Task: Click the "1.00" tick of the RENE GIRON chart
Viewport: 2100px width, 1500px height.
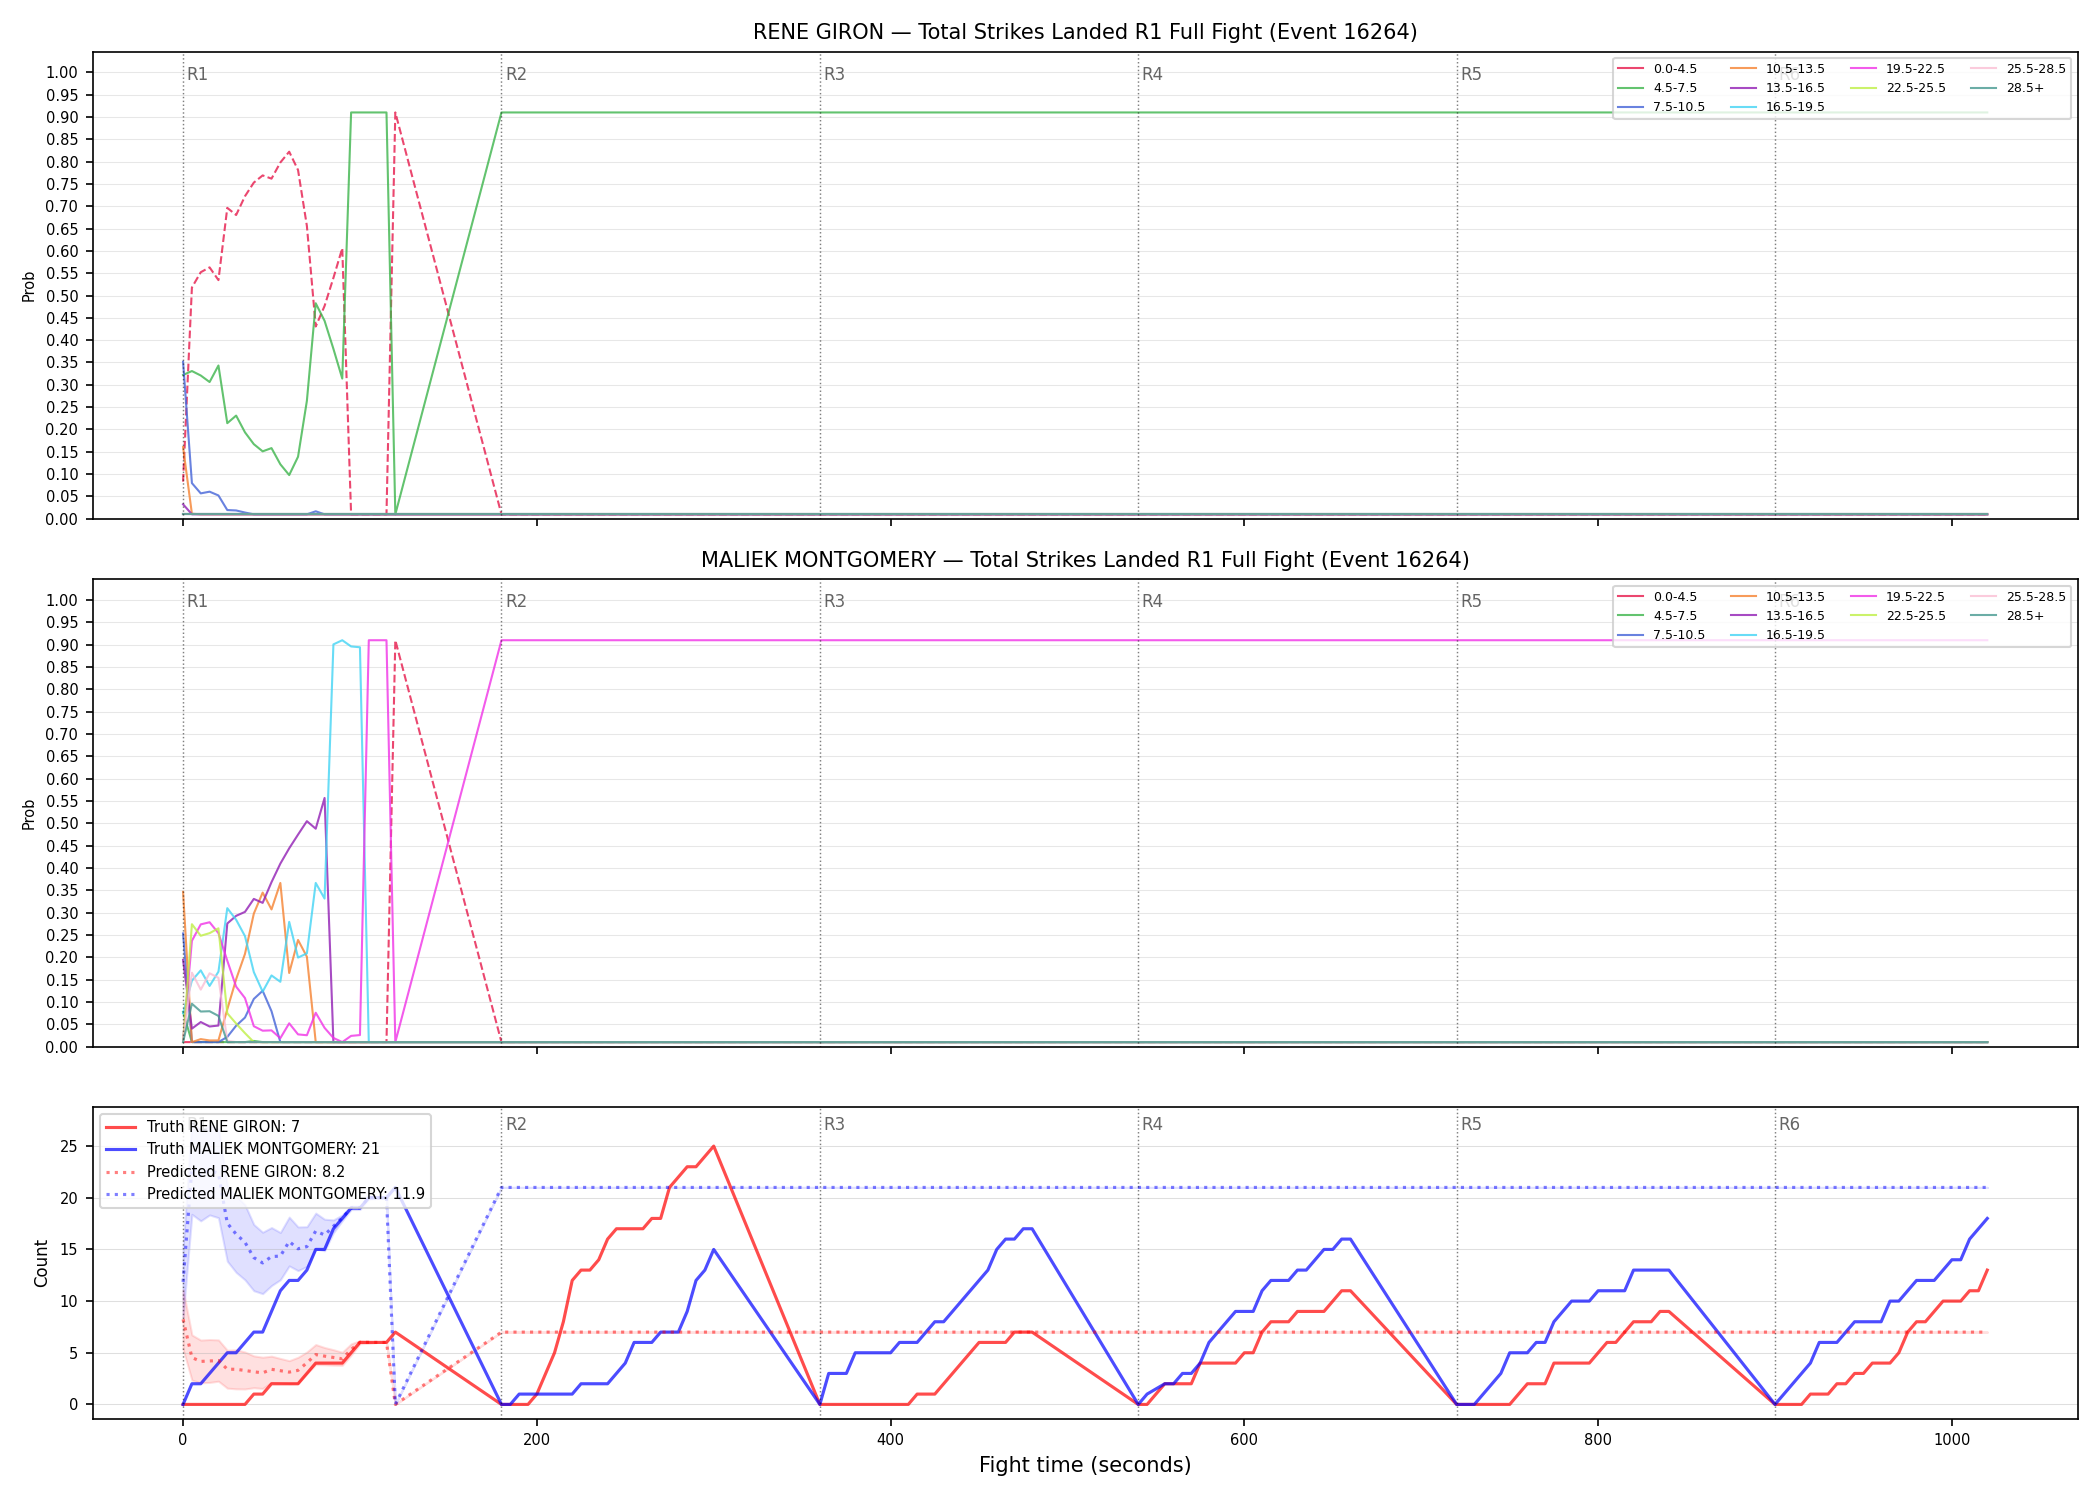Action: click(62, 72)
